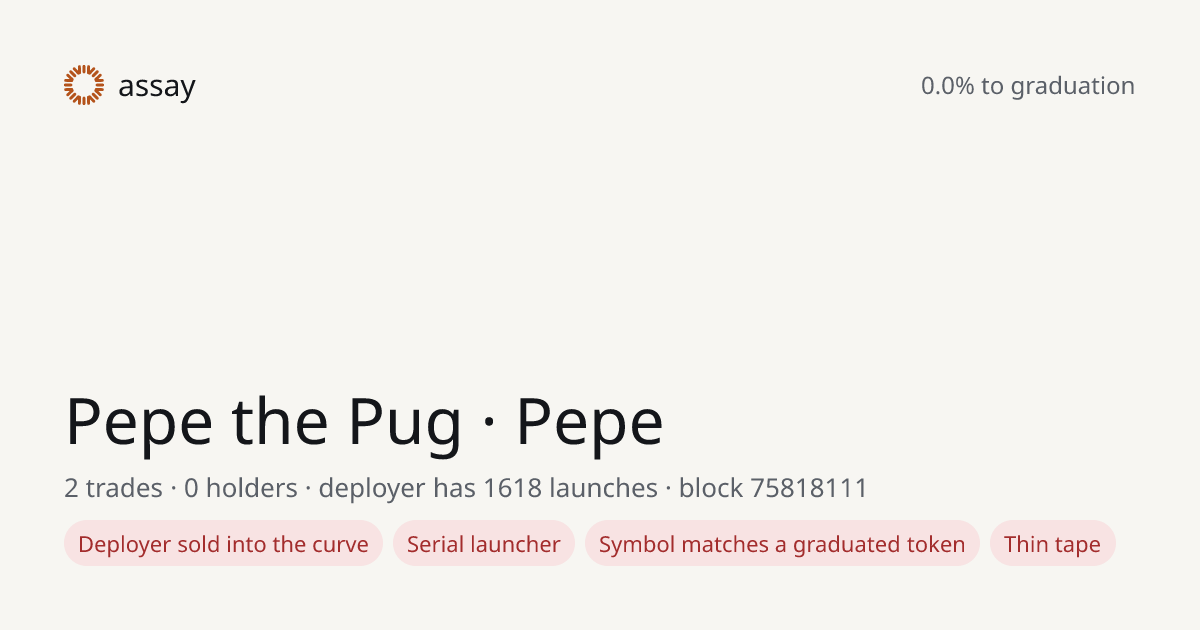Screen dimensions: 1200x630
Task: Select the 2 trades stat
Action: 113,488
